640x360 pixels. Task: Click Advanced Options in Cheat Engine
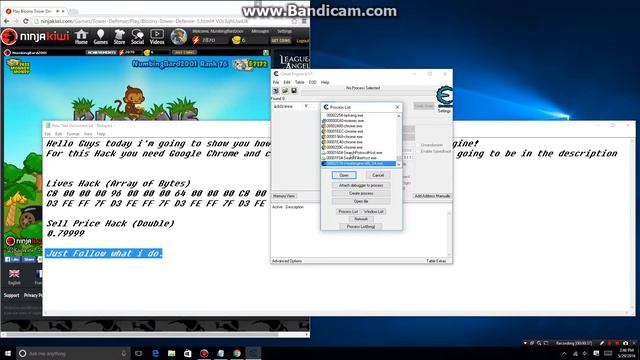pyautogui.click(x=287, y=261)
